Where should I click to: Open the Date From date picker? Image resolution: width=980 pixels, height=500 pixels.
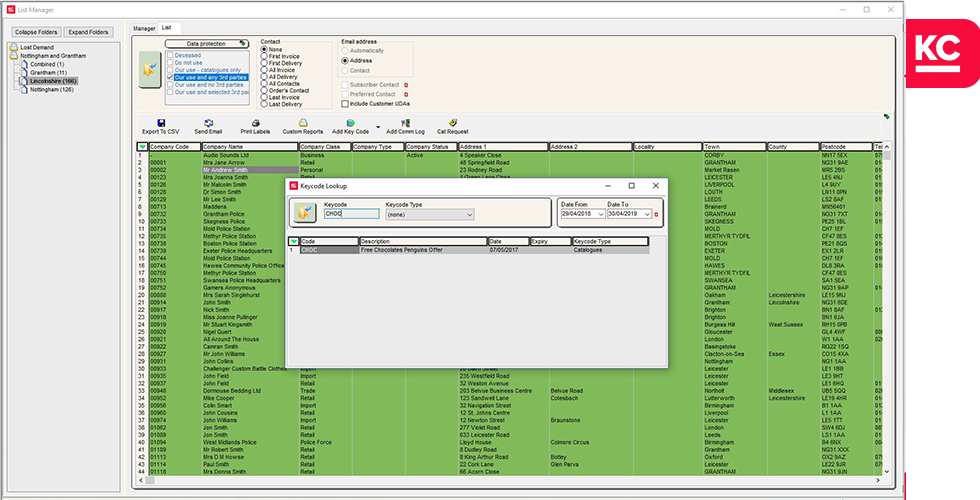click(x=601, y=214)
